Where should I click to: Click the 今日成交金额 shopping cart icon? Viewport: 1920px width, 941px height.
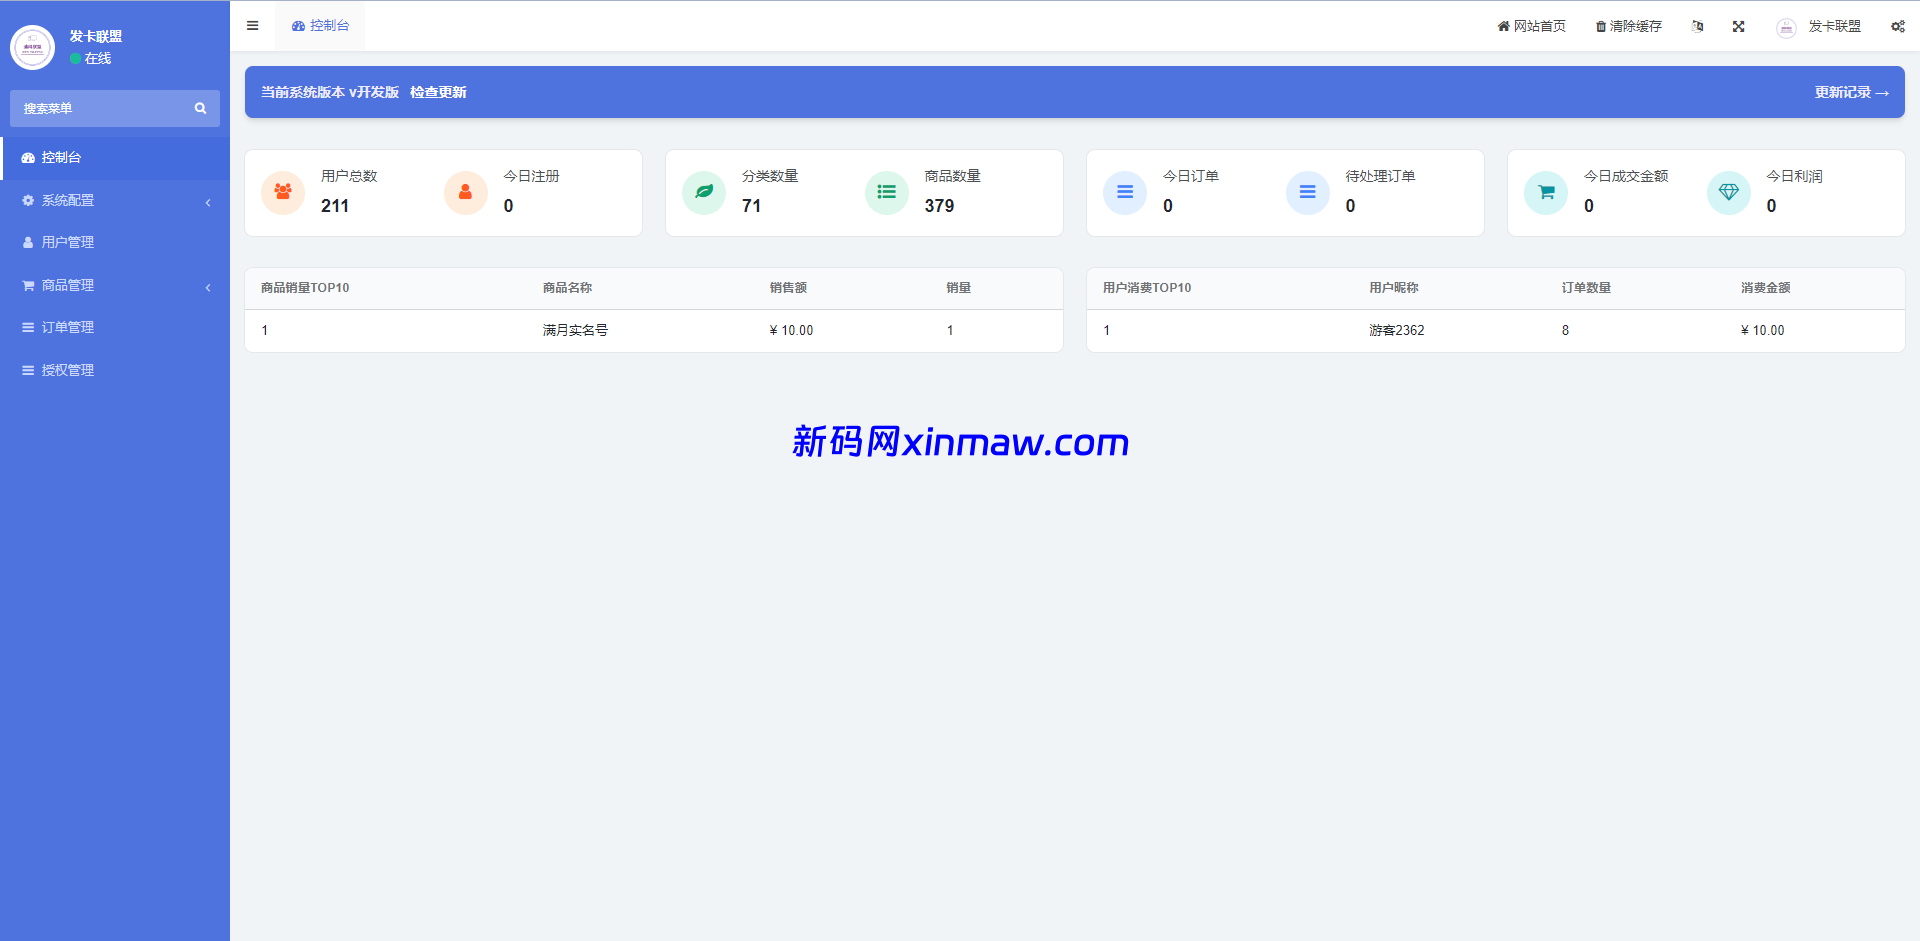[x=1546, y=192]
